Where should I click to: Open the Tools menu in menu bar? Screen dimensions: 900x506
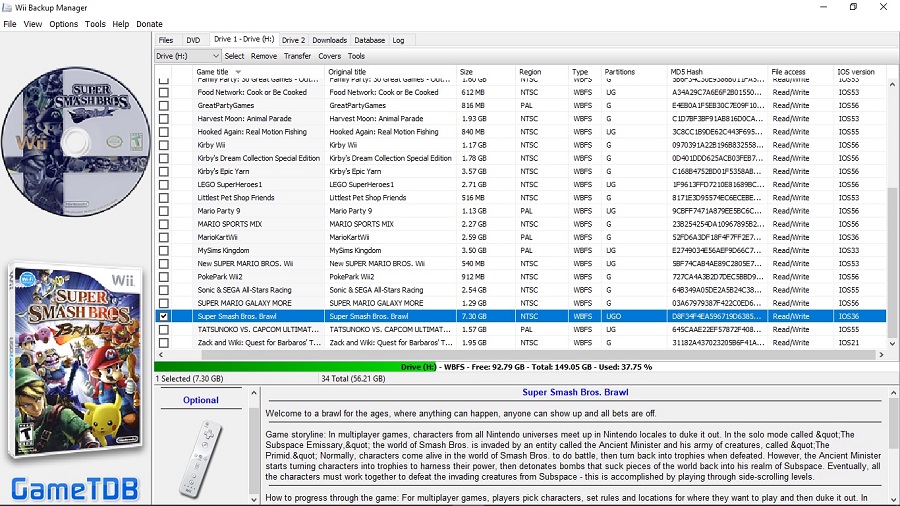(95, 24)
